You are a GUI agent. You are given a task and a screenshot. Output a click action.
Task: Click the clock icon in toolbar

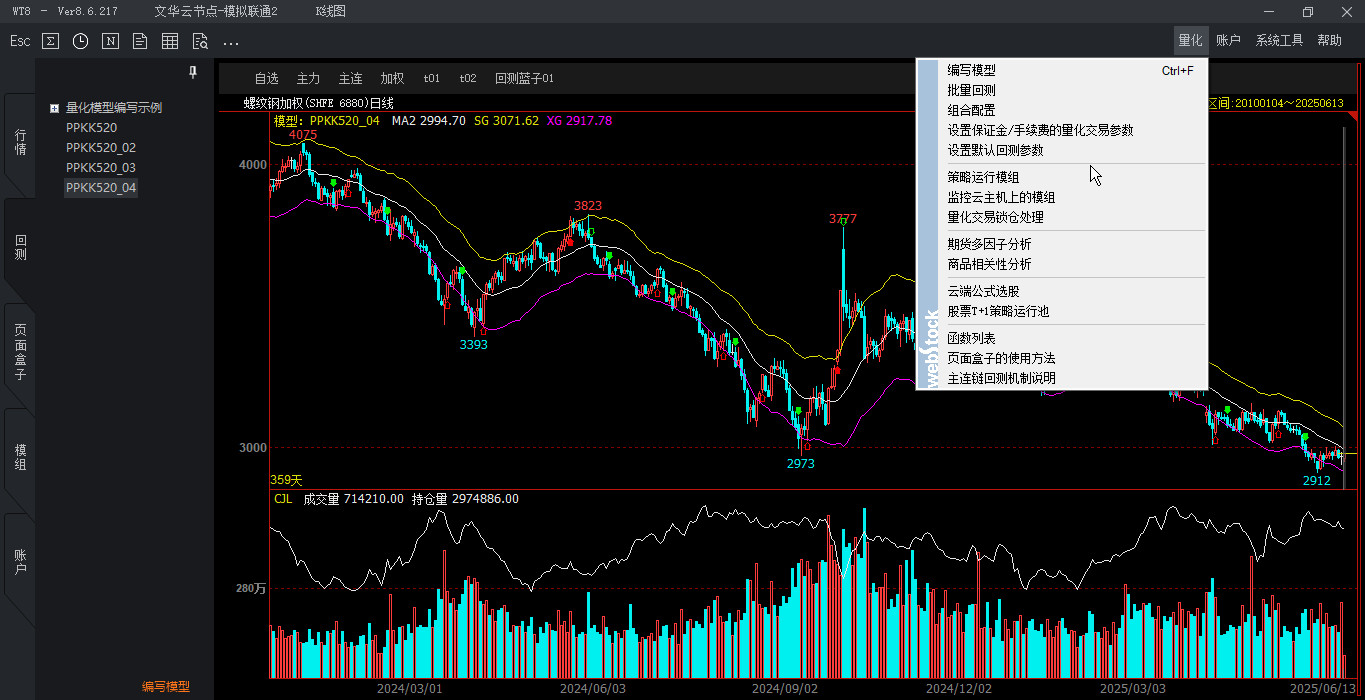click(80, 41)
